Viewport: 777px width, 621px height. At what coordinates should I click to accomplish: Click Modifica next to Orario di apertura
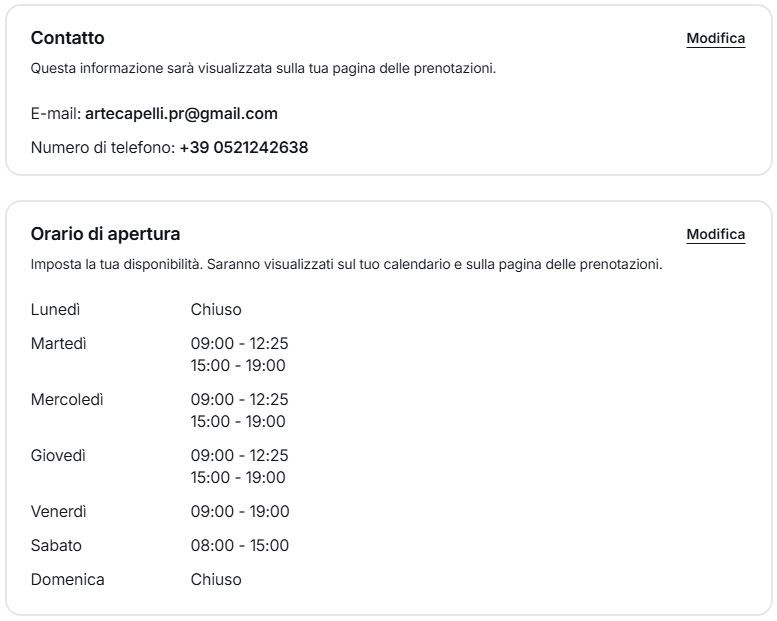[715, 235]
